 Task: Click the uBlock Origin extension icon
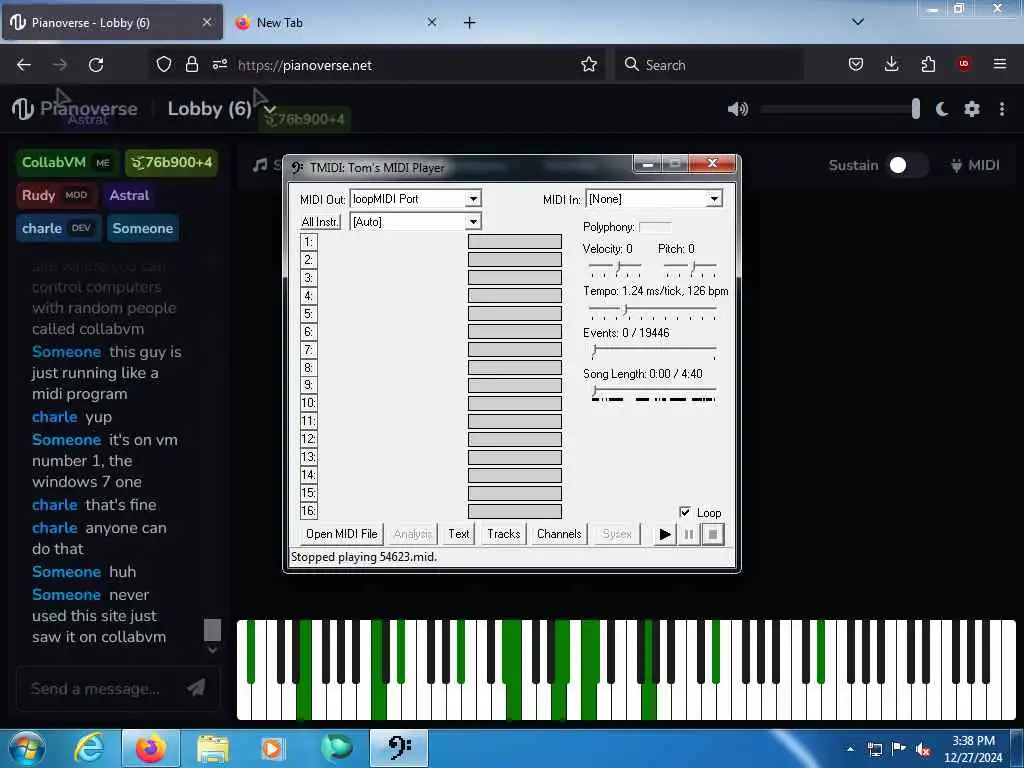click(x=964, y=64)
